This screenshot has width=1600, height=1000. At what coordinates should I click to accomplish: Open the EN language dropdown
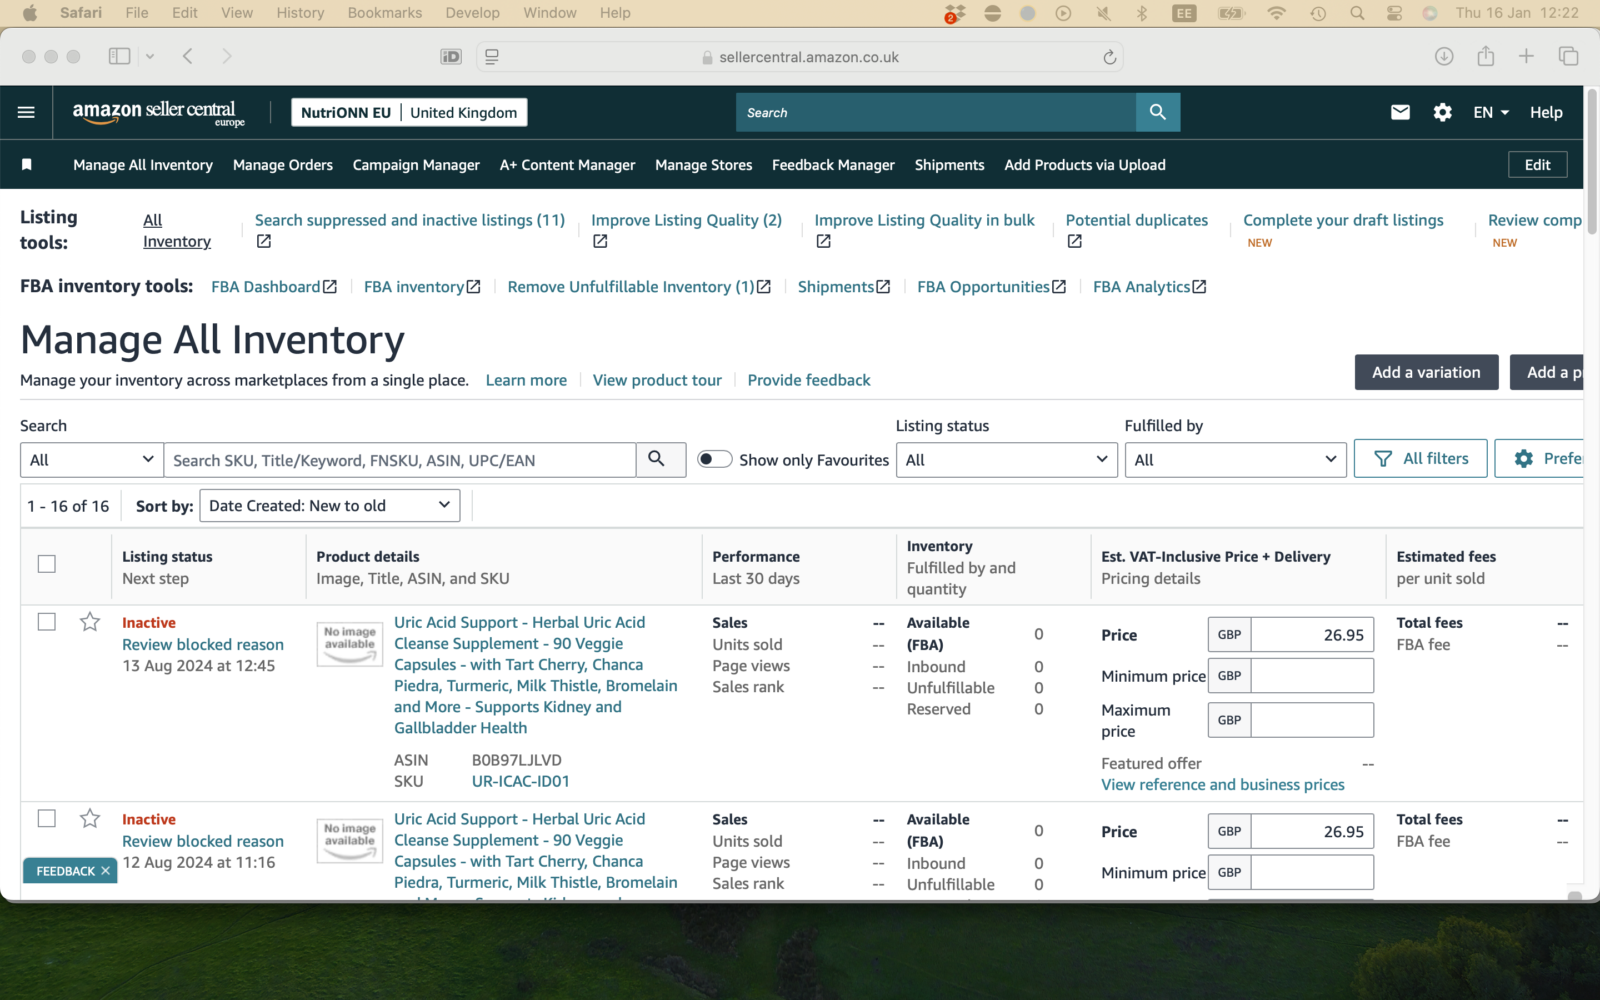1491,112
